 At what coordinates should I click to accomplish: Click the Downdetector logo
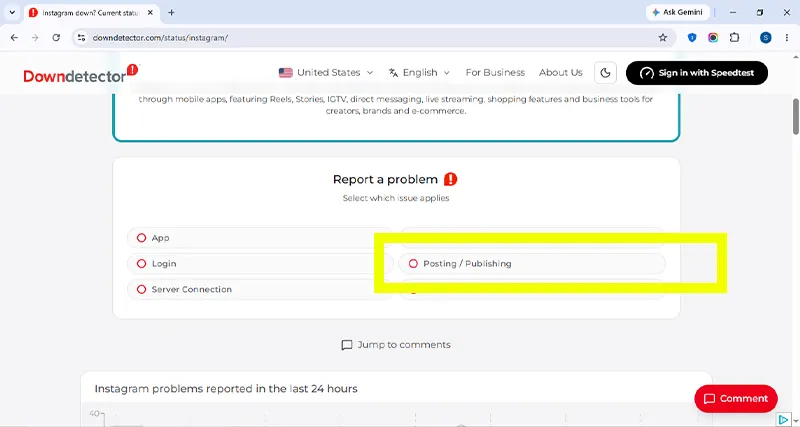pyautogui.click(x=81, y=73)
